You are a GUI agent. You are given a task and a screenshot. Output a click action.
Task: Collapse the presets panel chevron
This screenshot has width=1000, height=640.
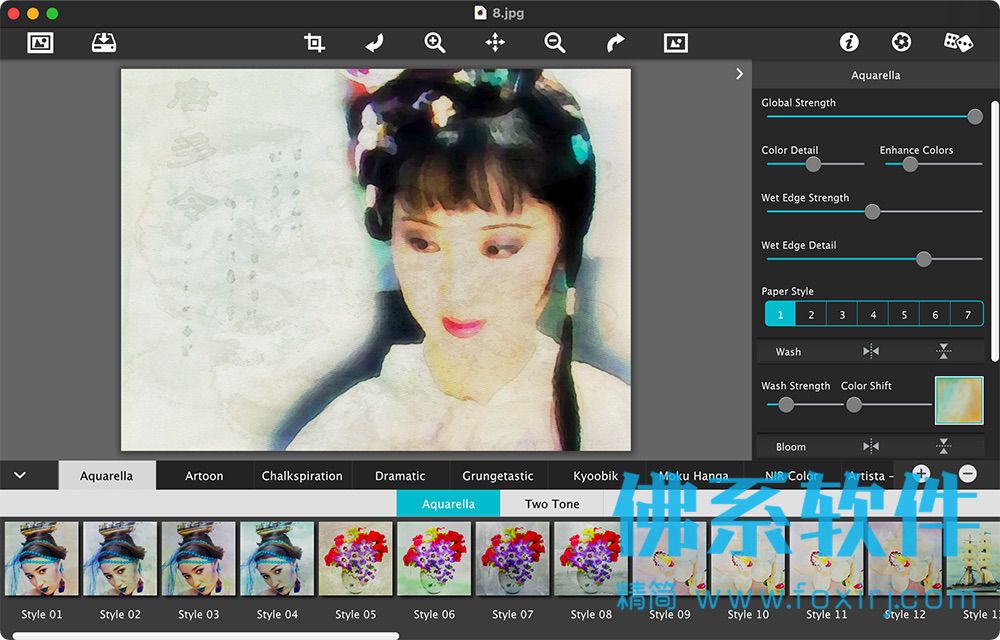(20, 475)
